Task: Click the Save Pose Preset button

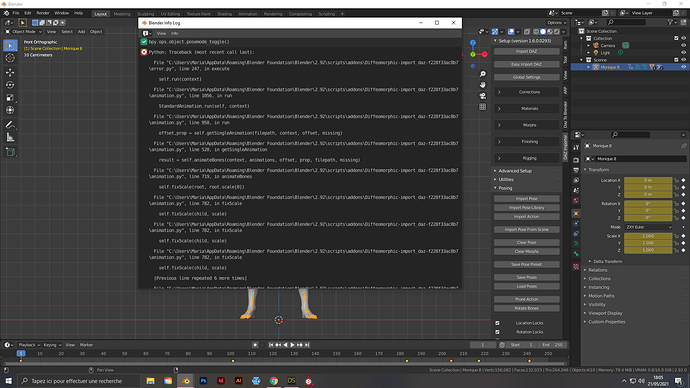Action: (x=527, y=264)
